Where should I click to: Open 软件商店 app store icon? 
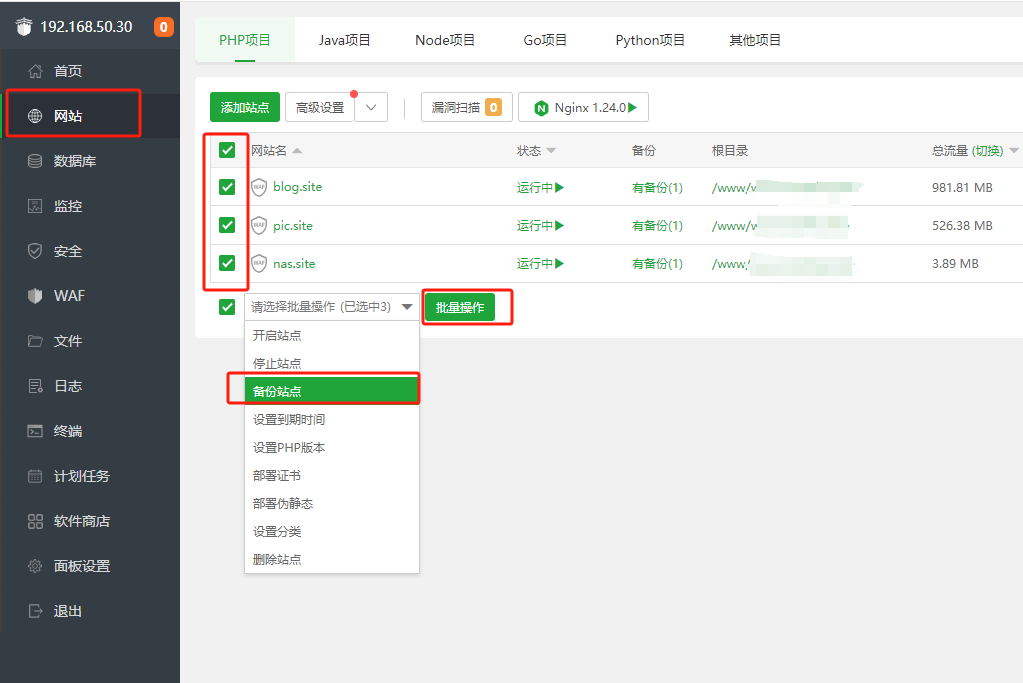(36, 521)
